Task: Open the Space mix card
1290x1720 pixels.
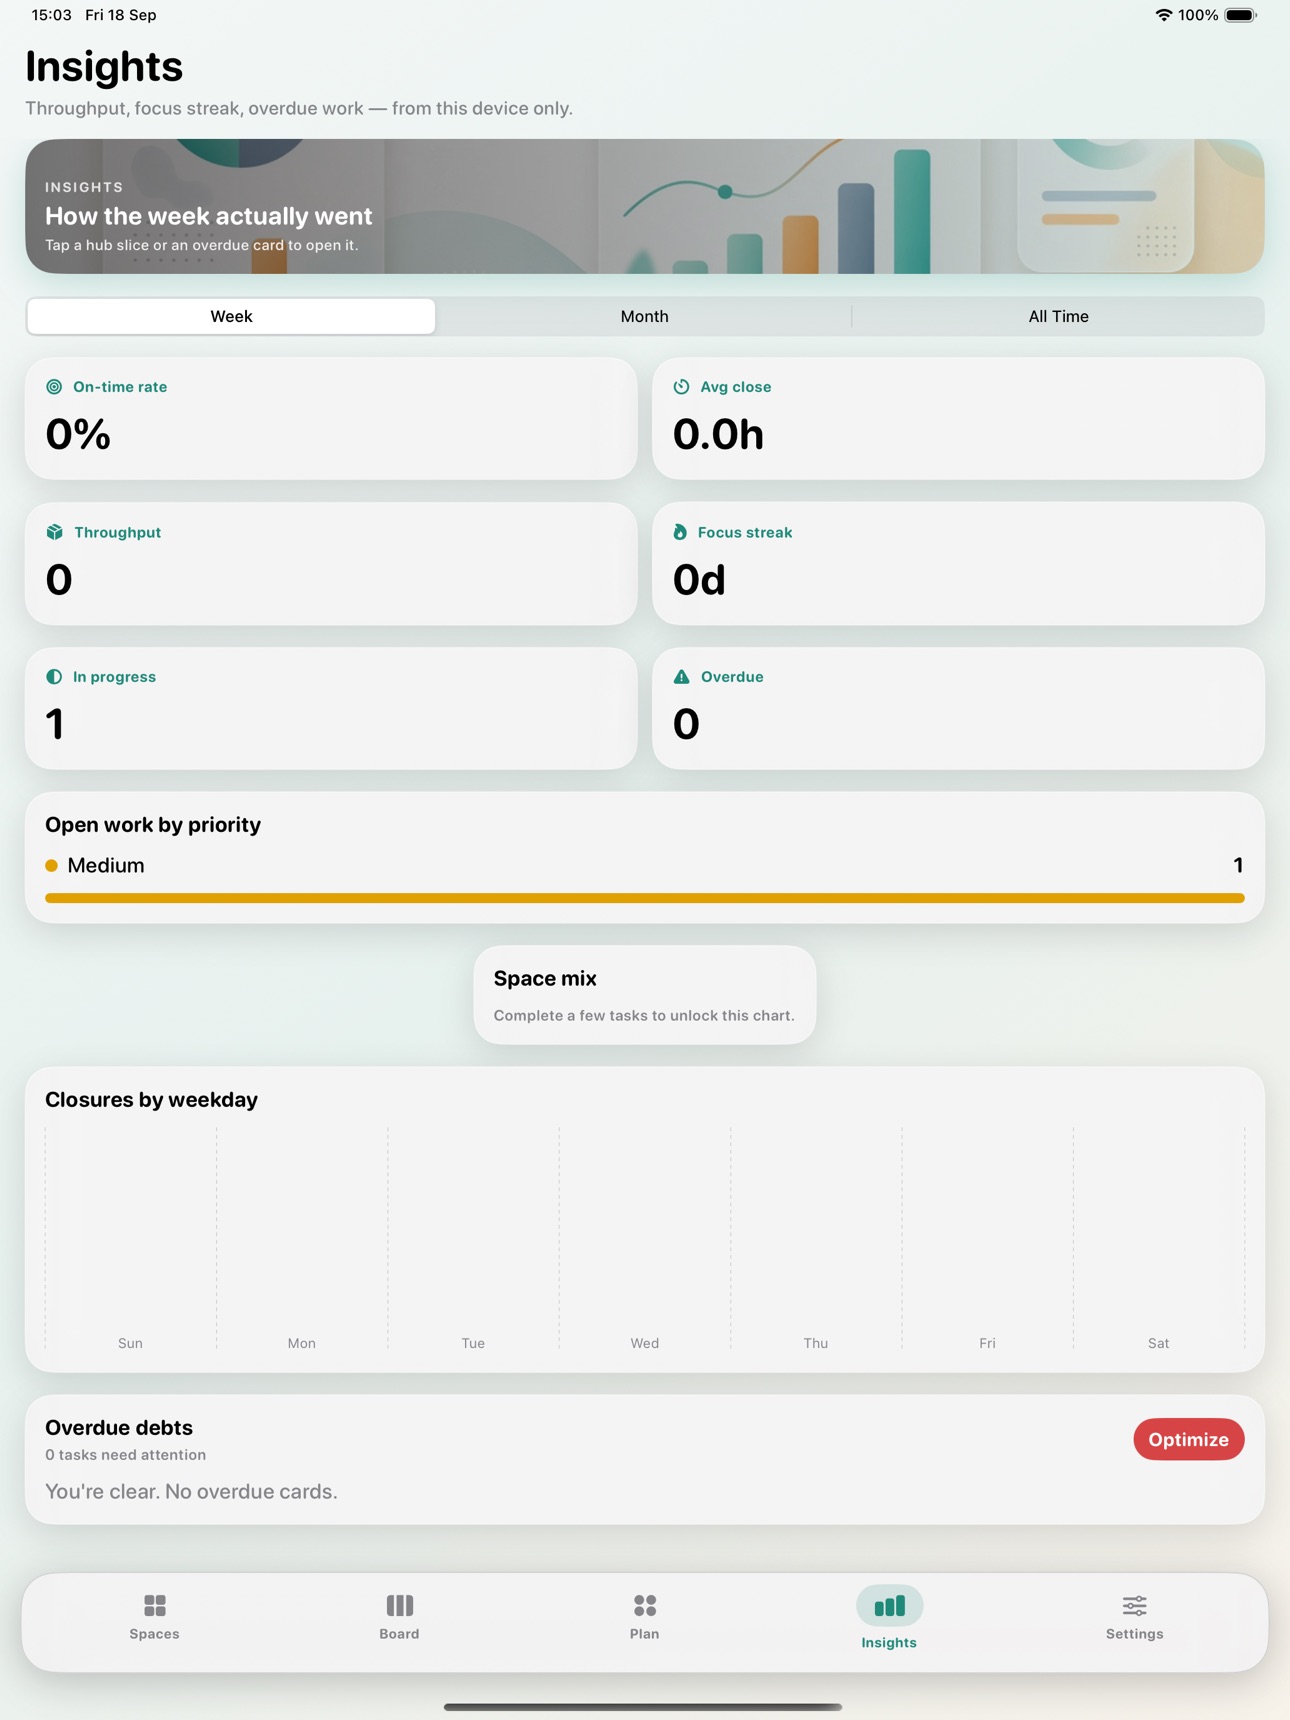Action: pyautogui.click(x=645, y=995)
